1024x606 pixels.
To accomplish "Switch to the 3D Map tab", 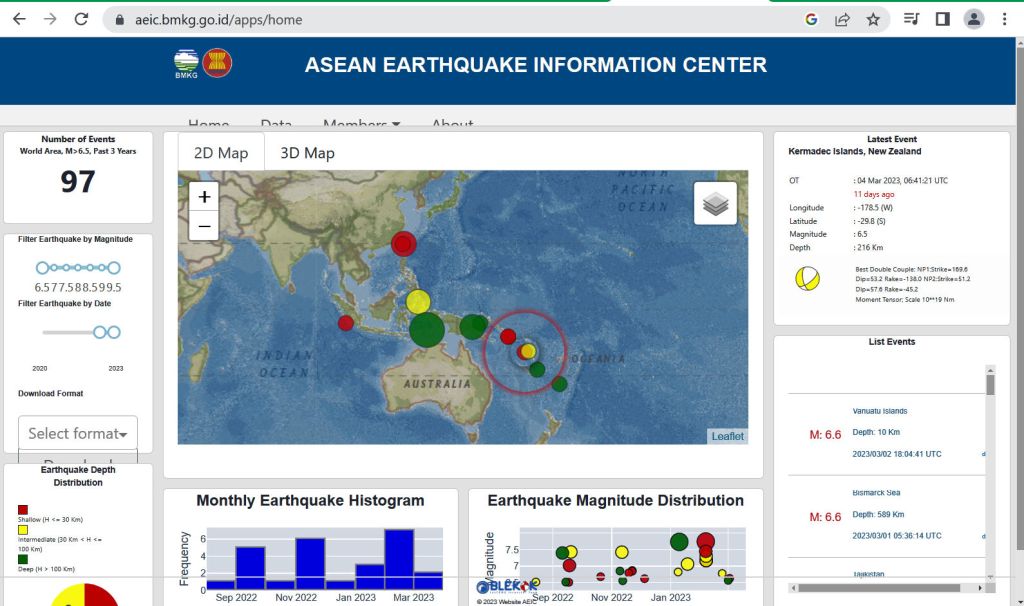I will pos(307,153).
